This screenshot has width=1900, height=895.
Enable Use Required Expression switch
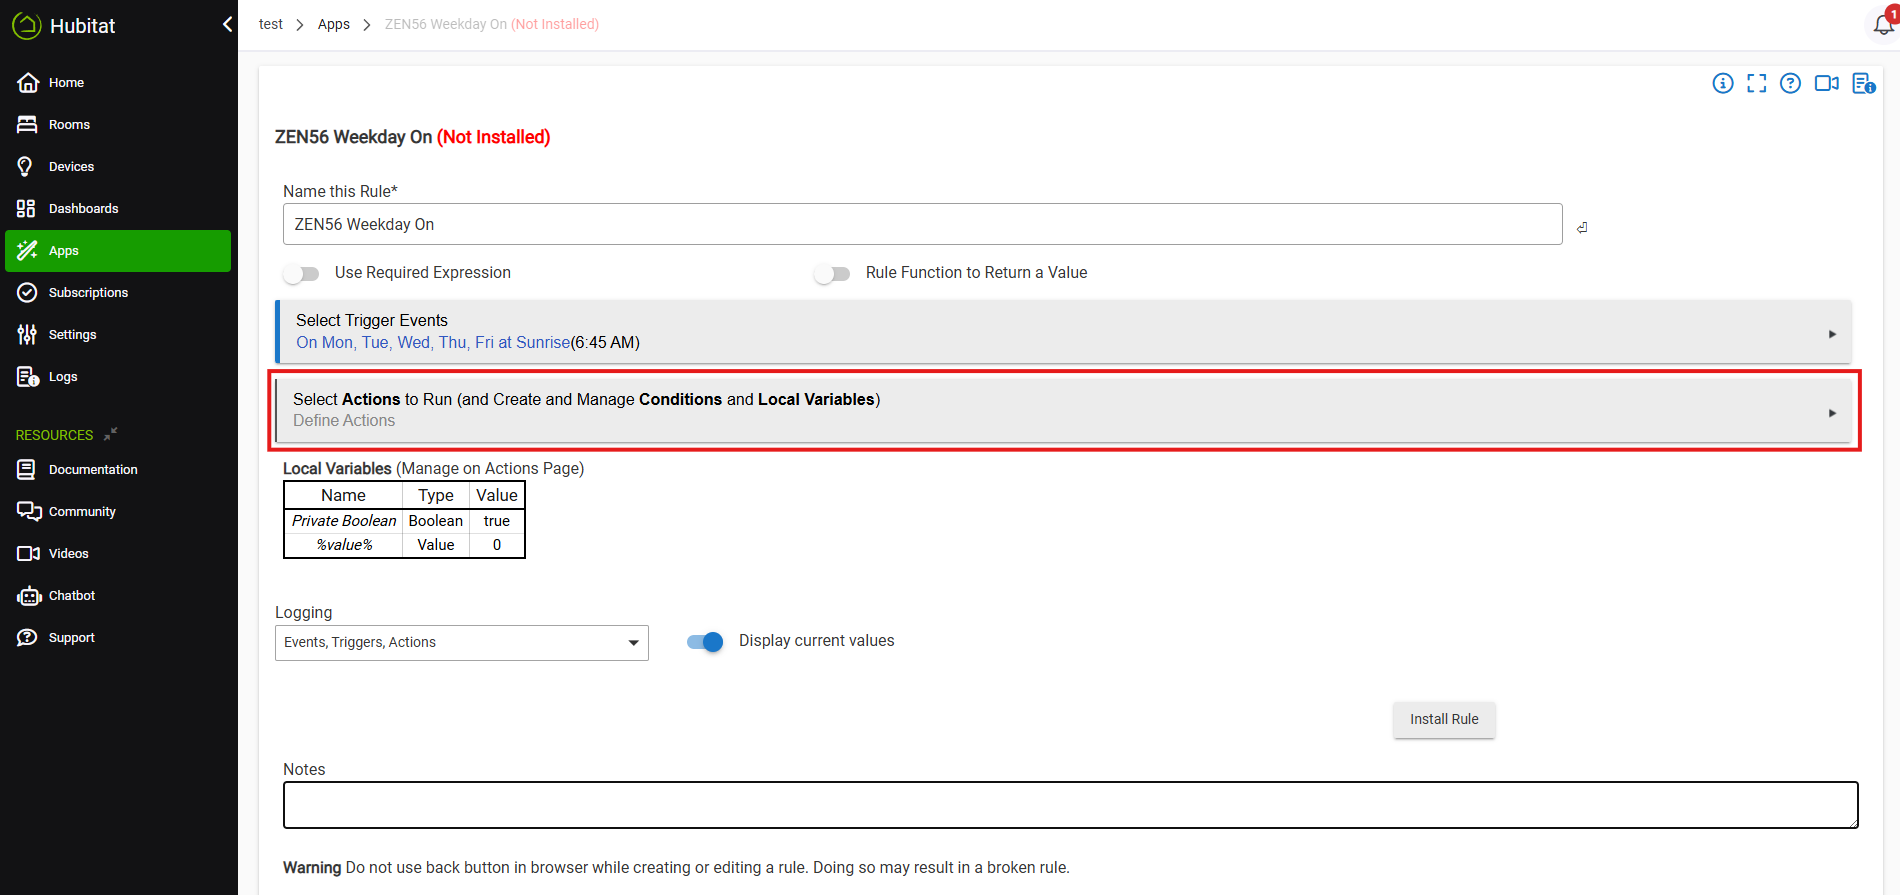click(301, 274)
